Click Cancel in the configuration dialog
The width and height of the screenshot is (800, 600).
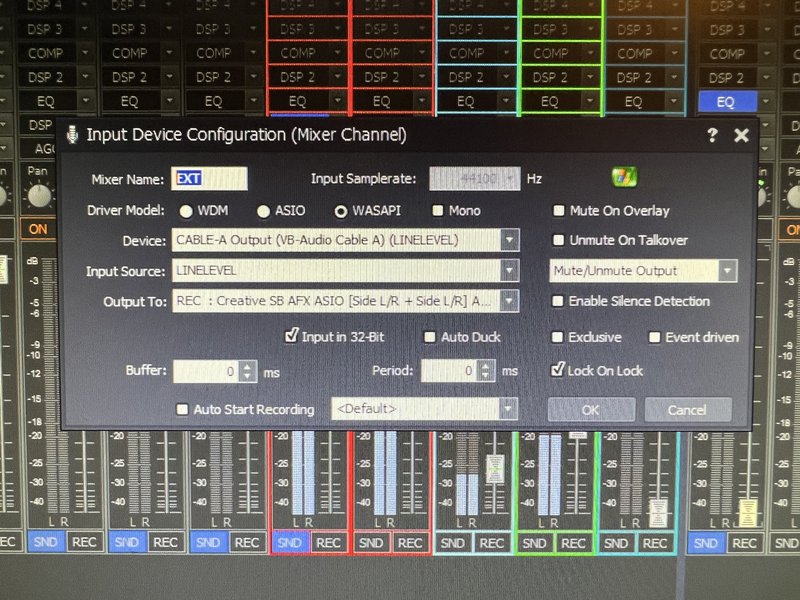coord(688,410)
